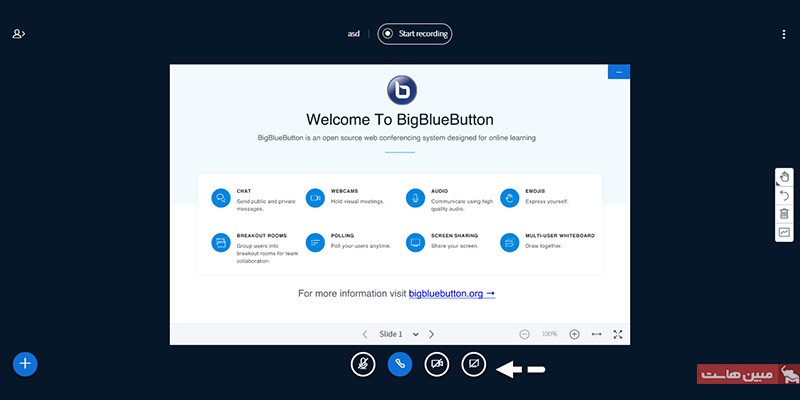
Task: Toggle multi-user whiteboard icon in the toolbar
Action: (x=784, y=232)
